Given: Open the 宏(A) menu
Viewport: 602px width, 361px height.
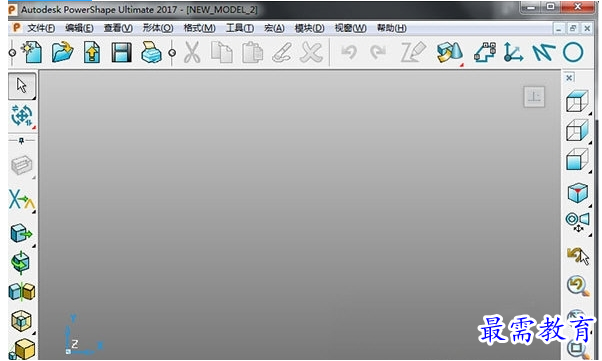Looking at the screenshot, I should click(274, 28).
